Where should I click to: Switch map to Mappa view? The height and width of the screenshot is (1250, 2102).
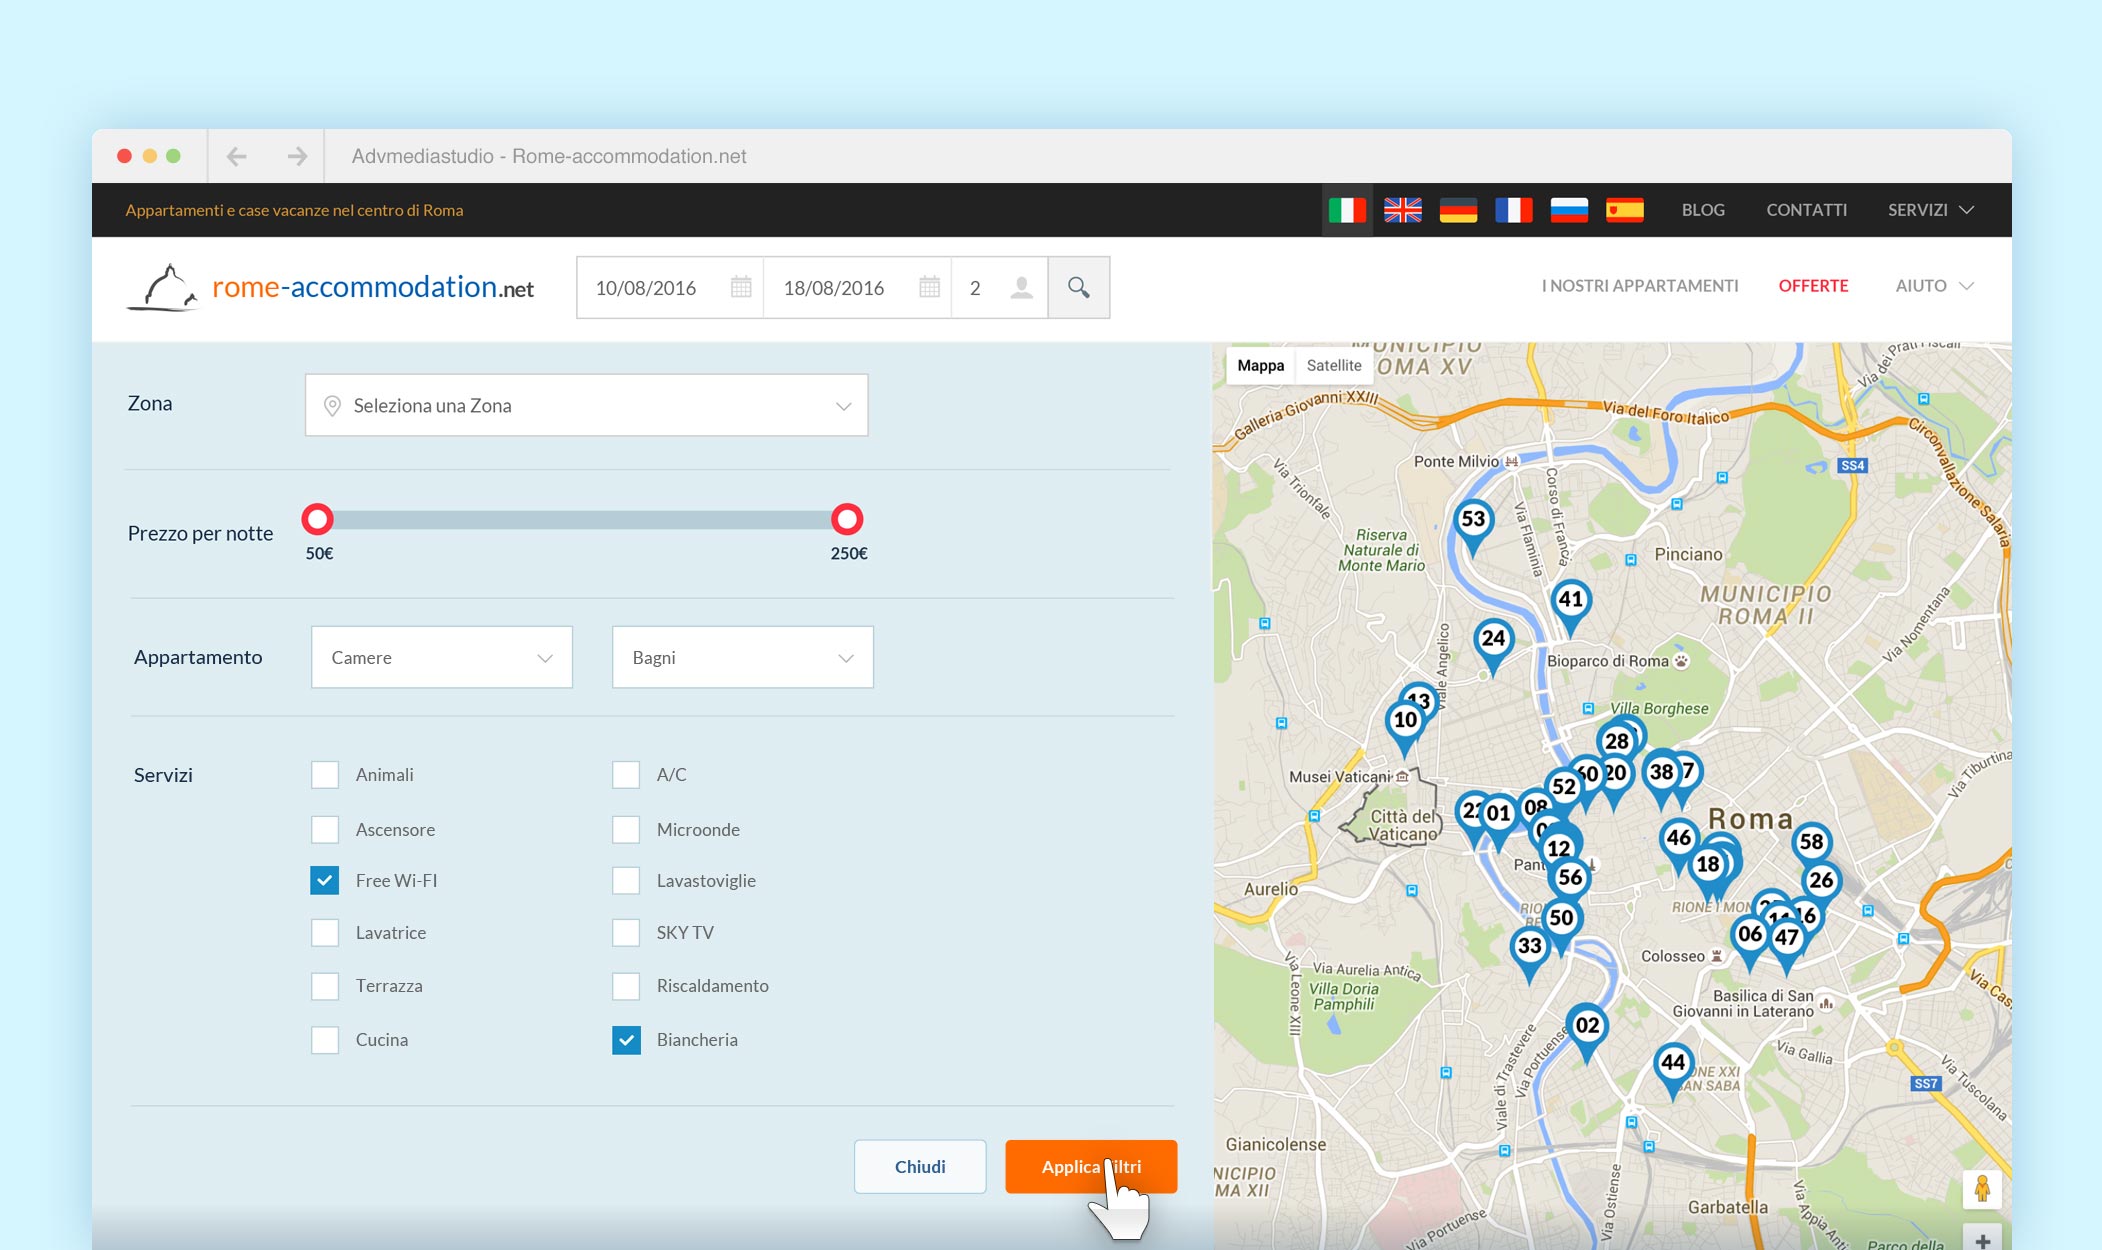click(x=1260, y=365)
